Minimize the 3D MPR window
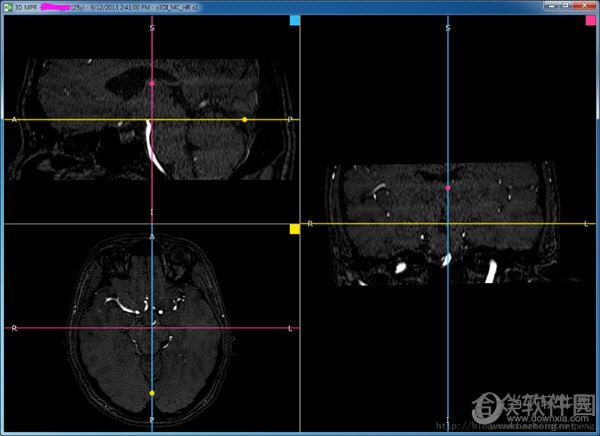This screenshot has height=436, width=600. [553, 5]
